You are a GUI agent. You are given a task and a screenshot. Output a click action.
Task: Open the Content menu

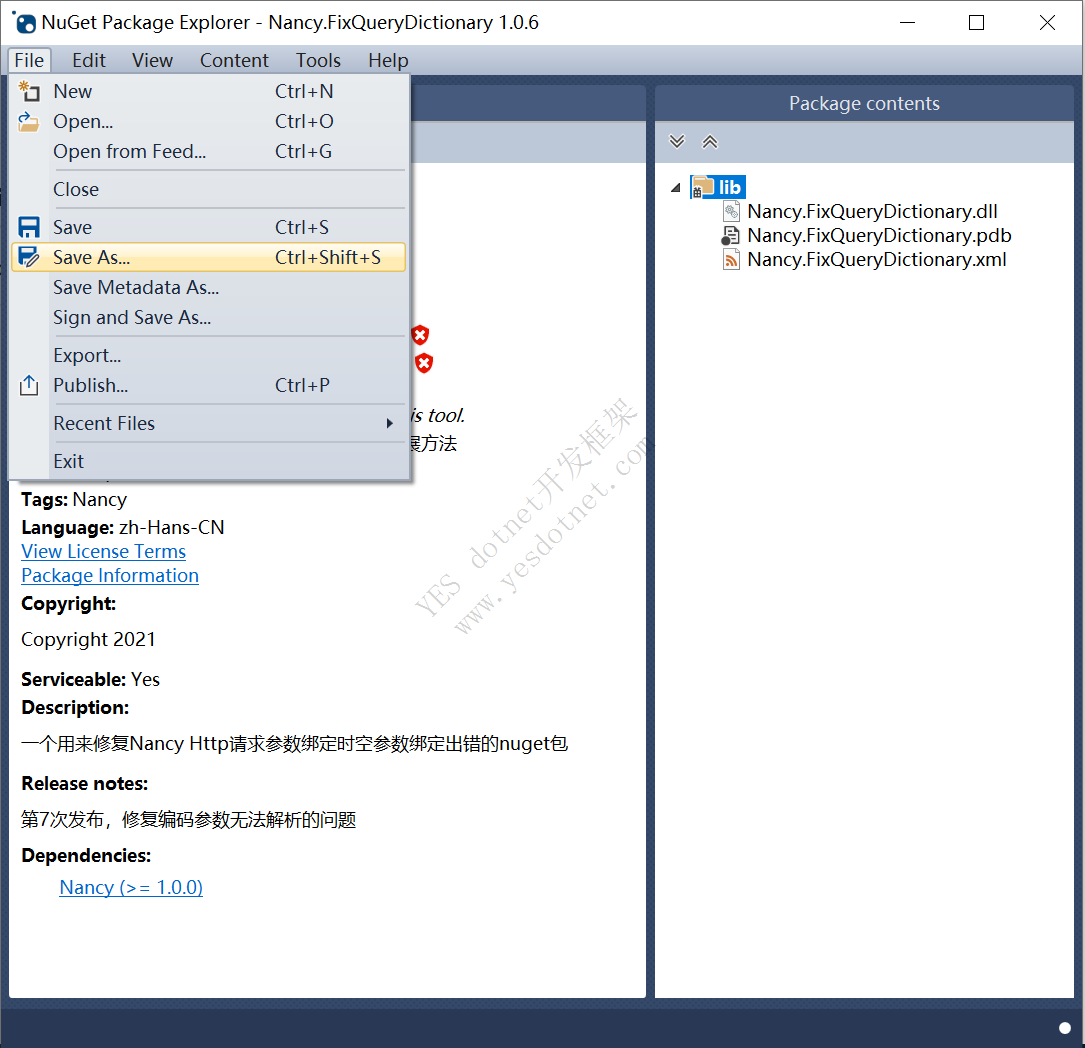234,60
